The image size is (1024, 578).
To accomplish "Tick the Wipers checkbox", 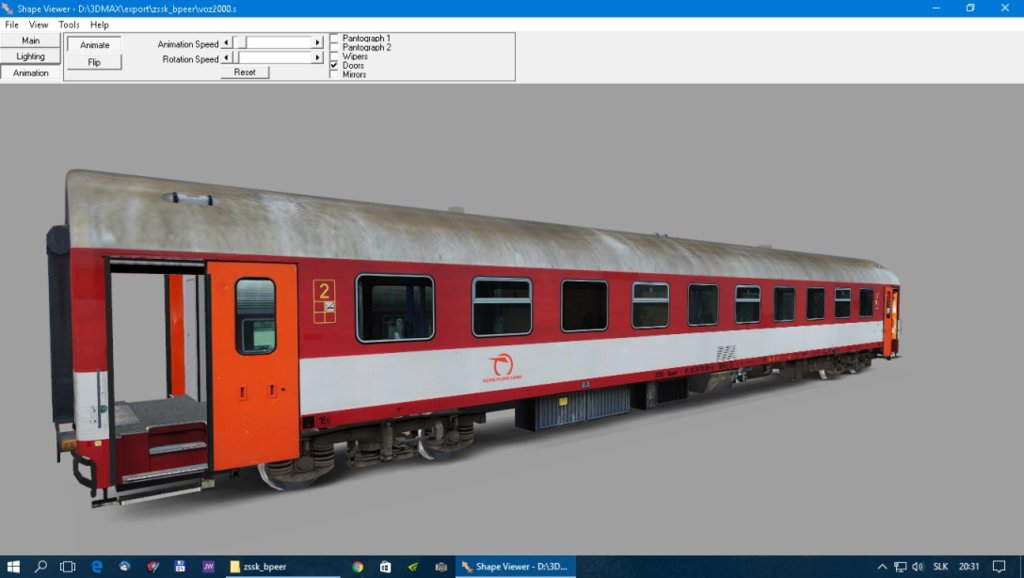I will point(334,56).
